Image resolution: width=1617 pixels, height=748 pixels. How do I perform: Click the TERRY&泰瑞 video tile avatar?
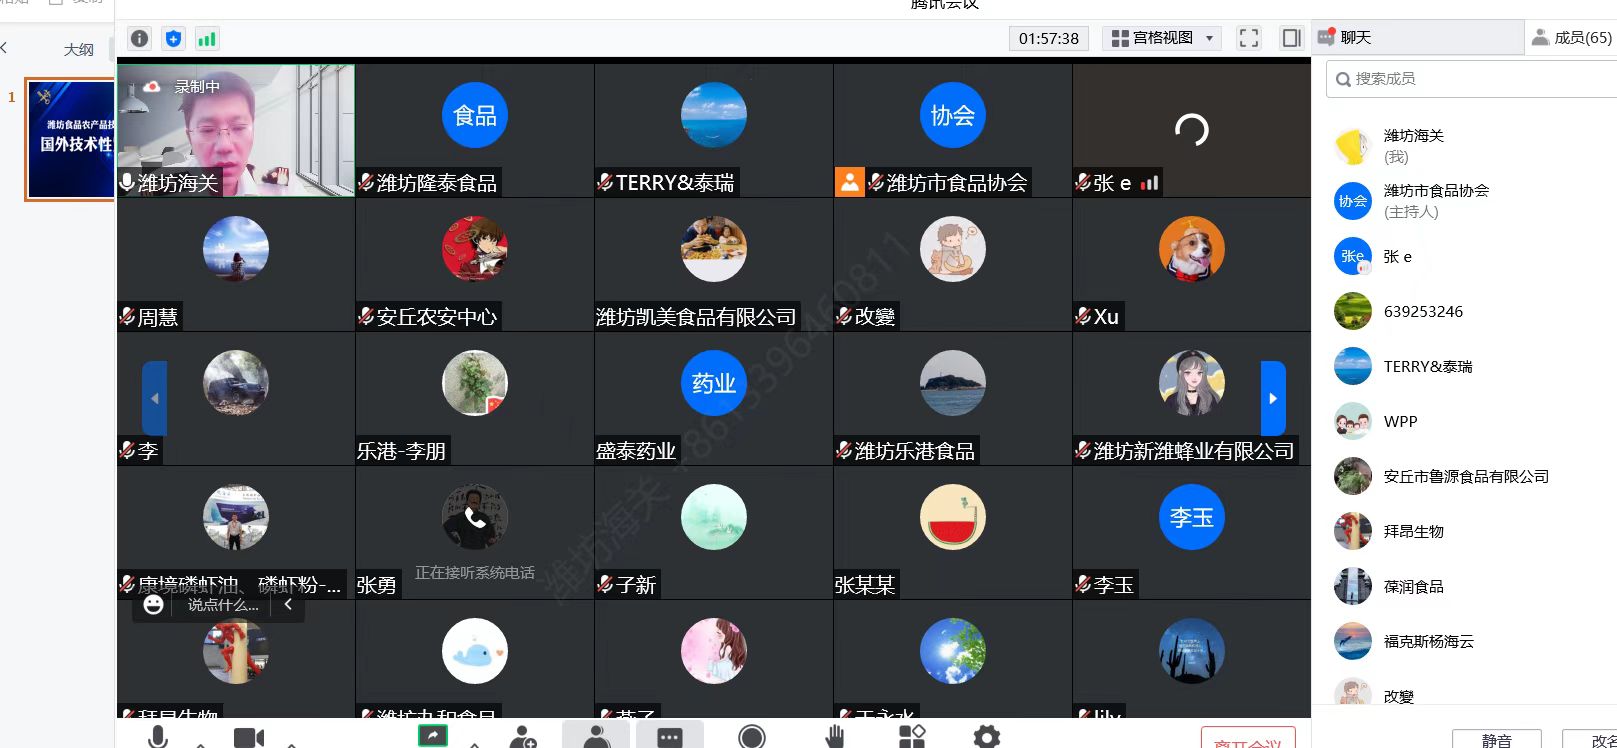tap(714, 115)
